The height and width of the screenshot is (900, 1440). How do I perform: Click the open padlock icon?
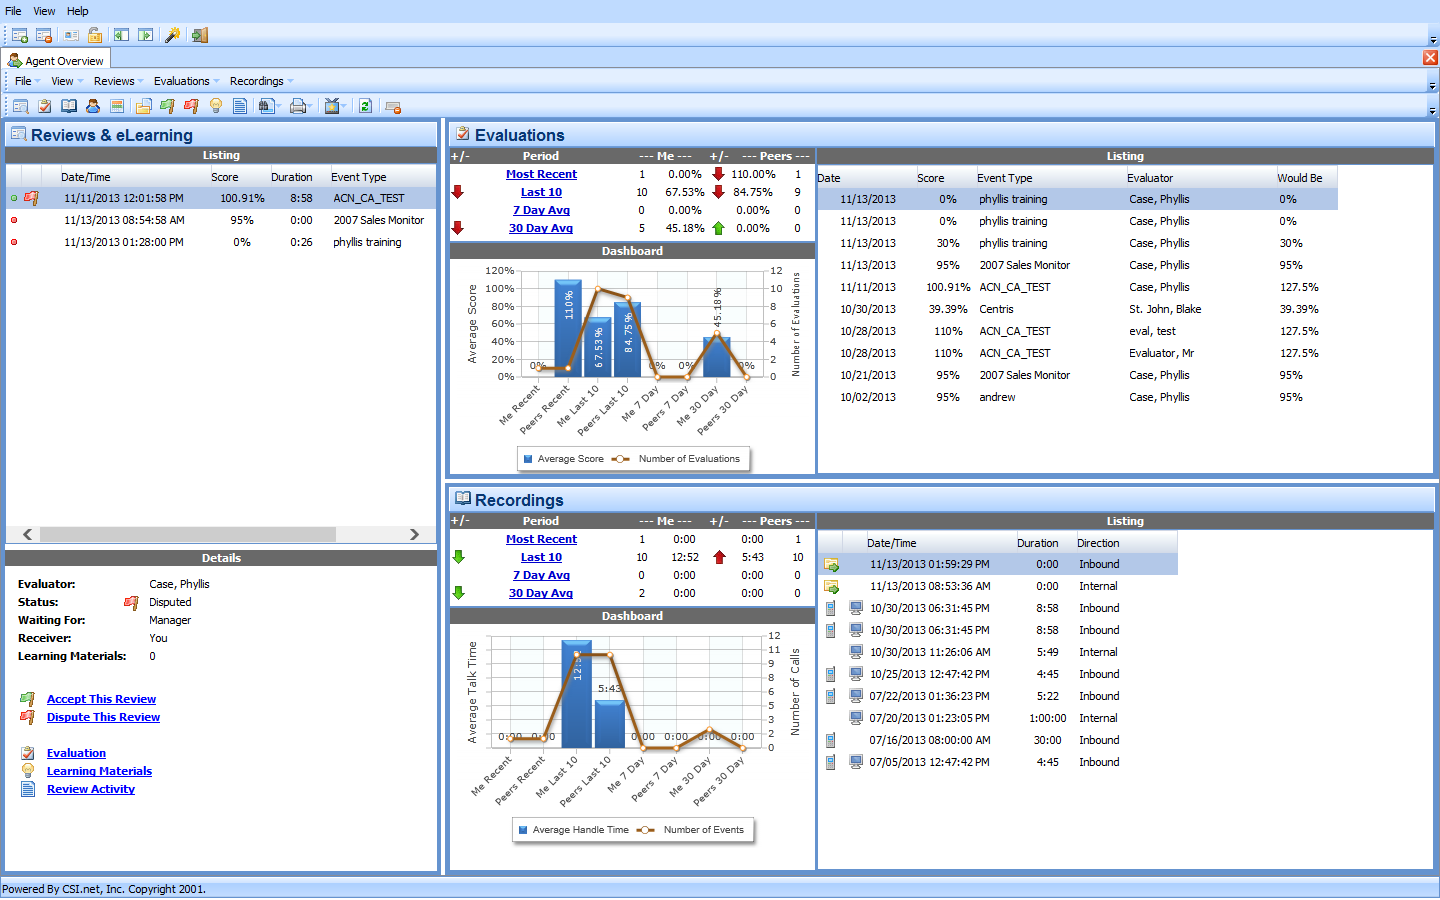point(95,35)
